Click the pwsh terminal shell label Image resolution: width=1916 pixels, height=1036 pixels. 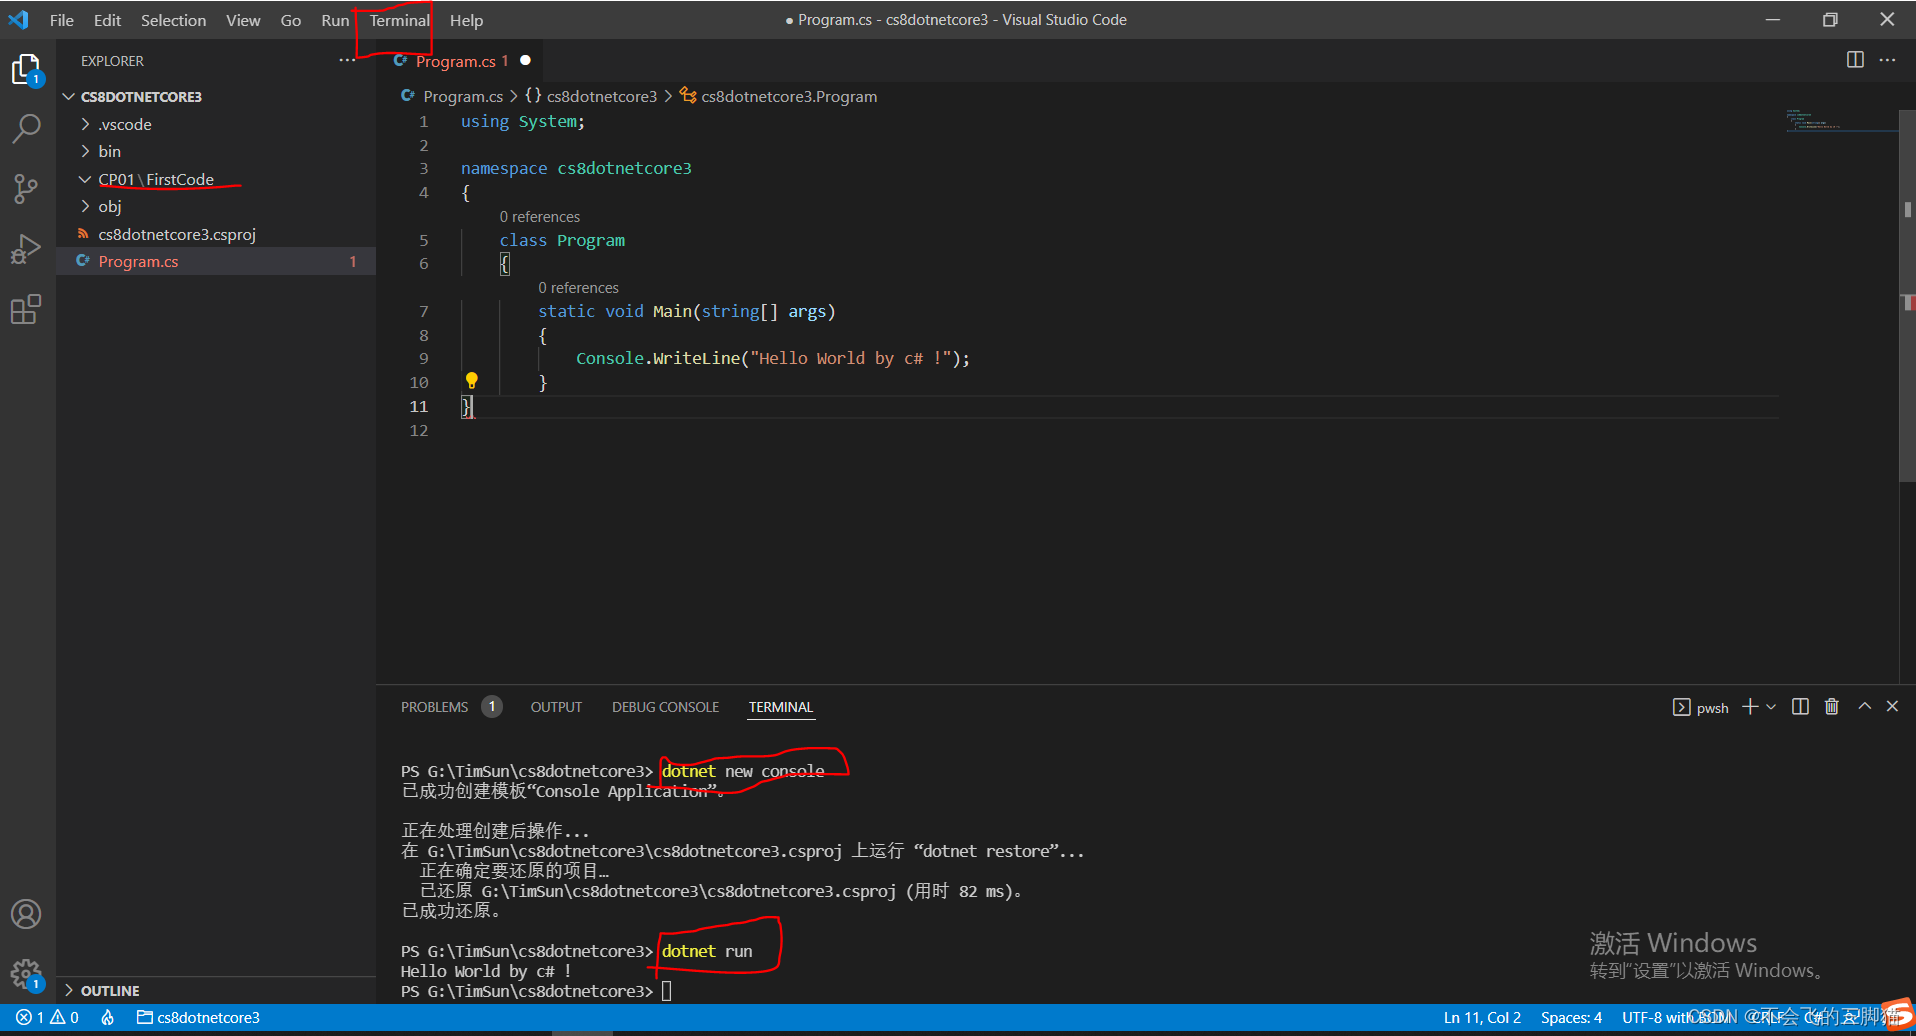click(x=1701, y=708)
